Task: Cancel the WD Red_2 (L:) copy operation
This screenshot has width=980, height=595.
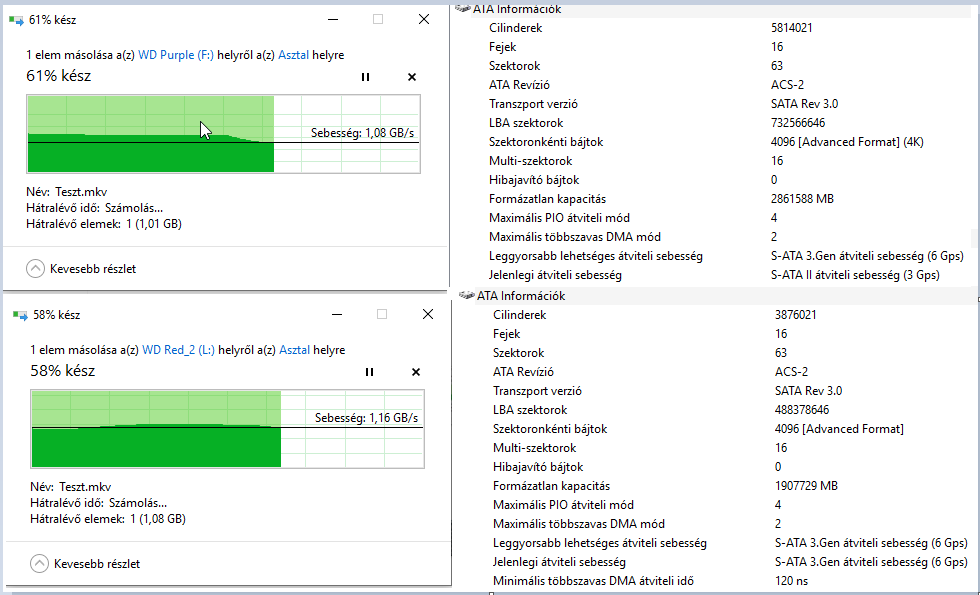Action: (x=416, y=372)
